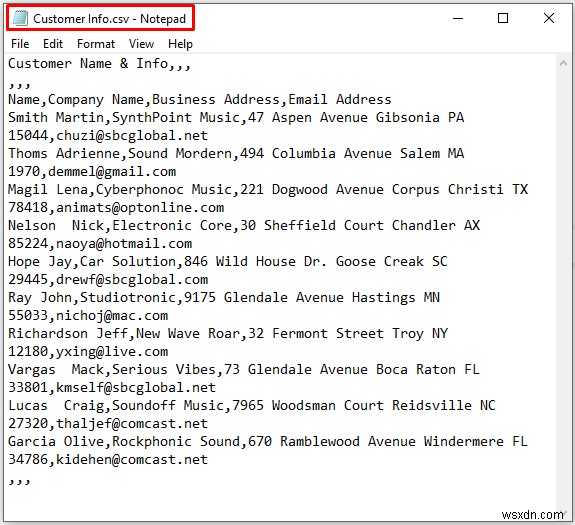This screenshot has height=525, width=575.
Task: Click the email chuzi@sbcglobal.net
Action: (132, 136)
